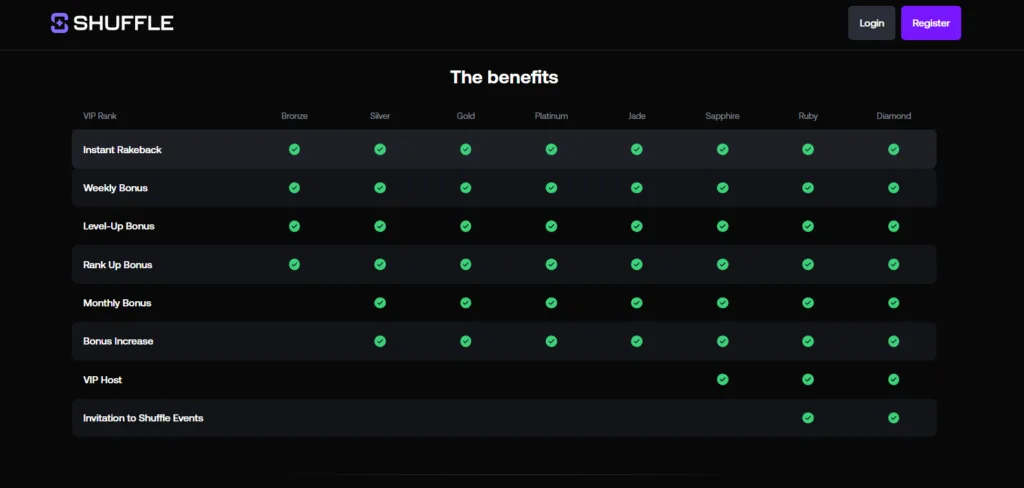Click Rank Up Bonus checkmark under Gold
Image resolution: width=1024 pixels, height=488 pixels.
(x=466, y=265)
